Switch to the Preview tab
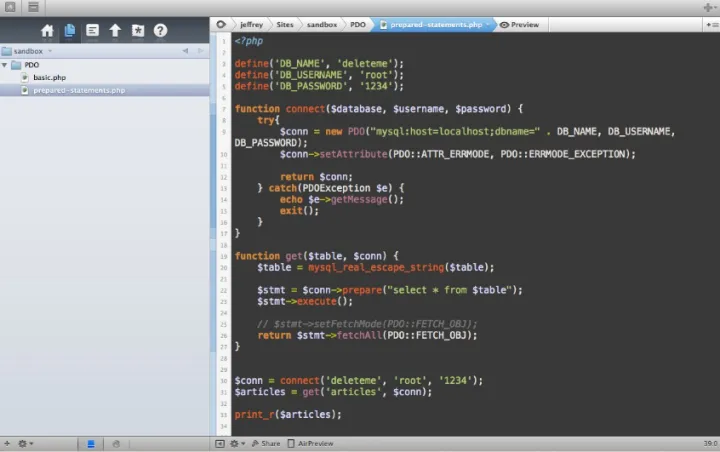 pyautogui.click(x=520, y=24)
